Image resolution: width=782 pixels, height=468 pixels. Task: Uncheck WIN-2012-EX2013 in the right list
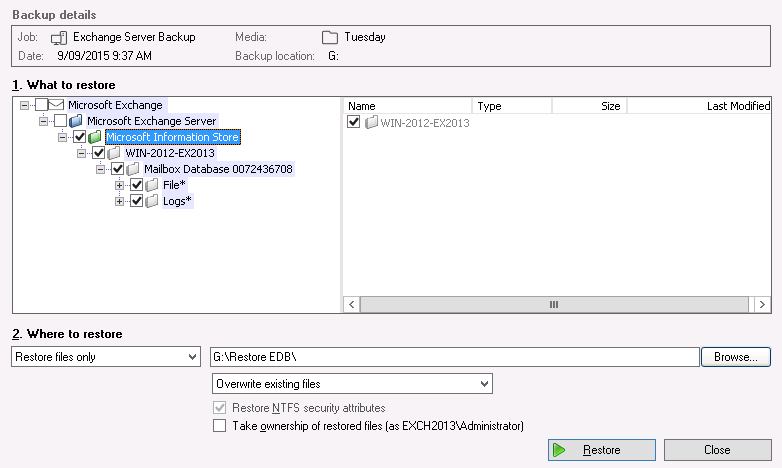click(x=354, y=122)
